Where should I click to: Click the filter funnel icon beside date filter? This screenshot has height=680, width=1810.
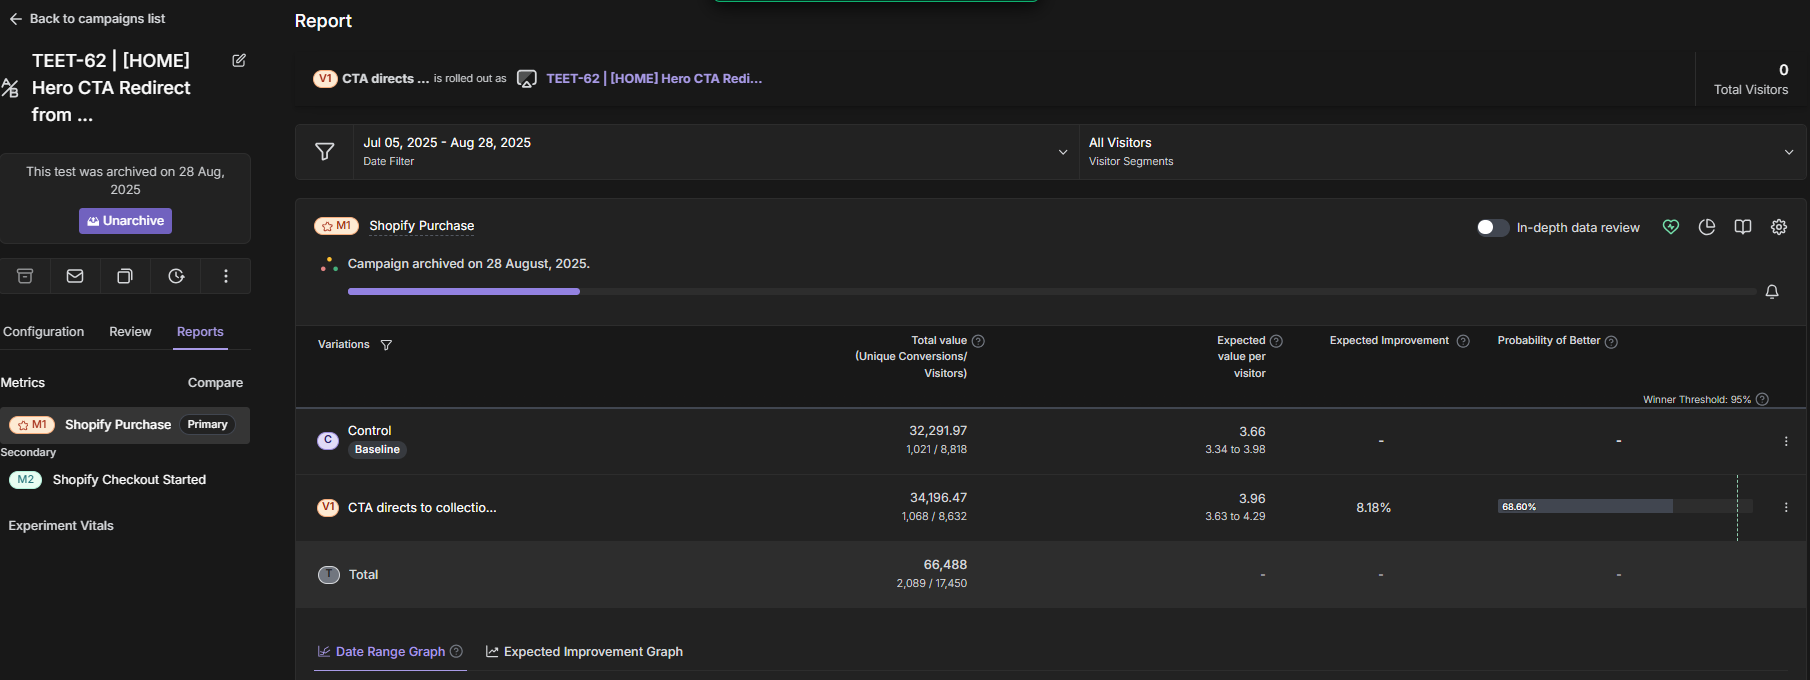click(325, 152)
